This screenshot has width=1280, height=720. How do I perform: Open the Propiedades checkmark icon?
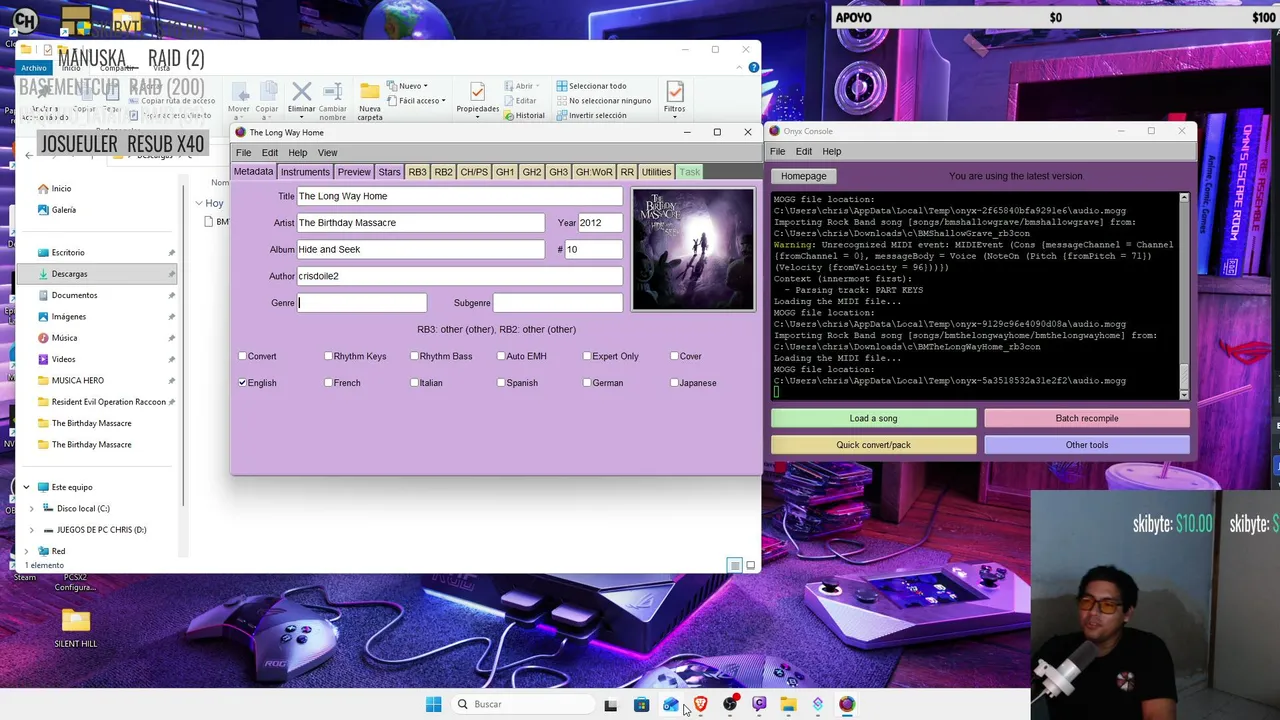point(477,92)
